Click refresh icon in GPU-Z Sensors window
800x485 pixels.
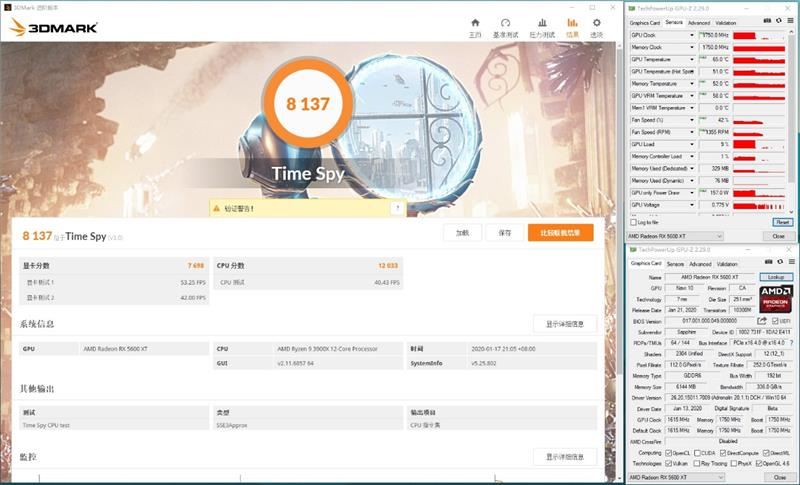click(779, 21)
